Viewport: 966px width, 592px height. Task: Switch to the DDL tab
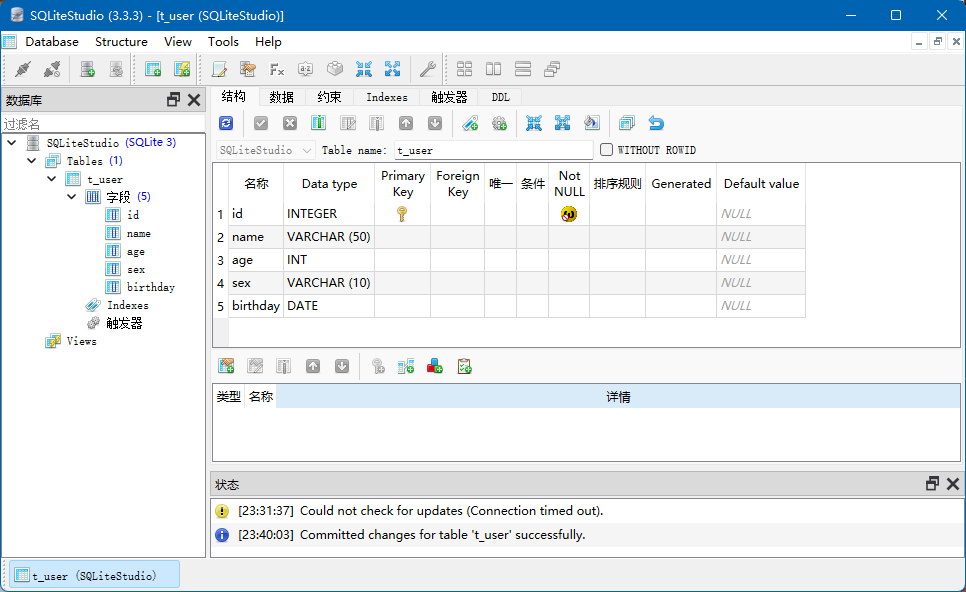click(500, 97)
